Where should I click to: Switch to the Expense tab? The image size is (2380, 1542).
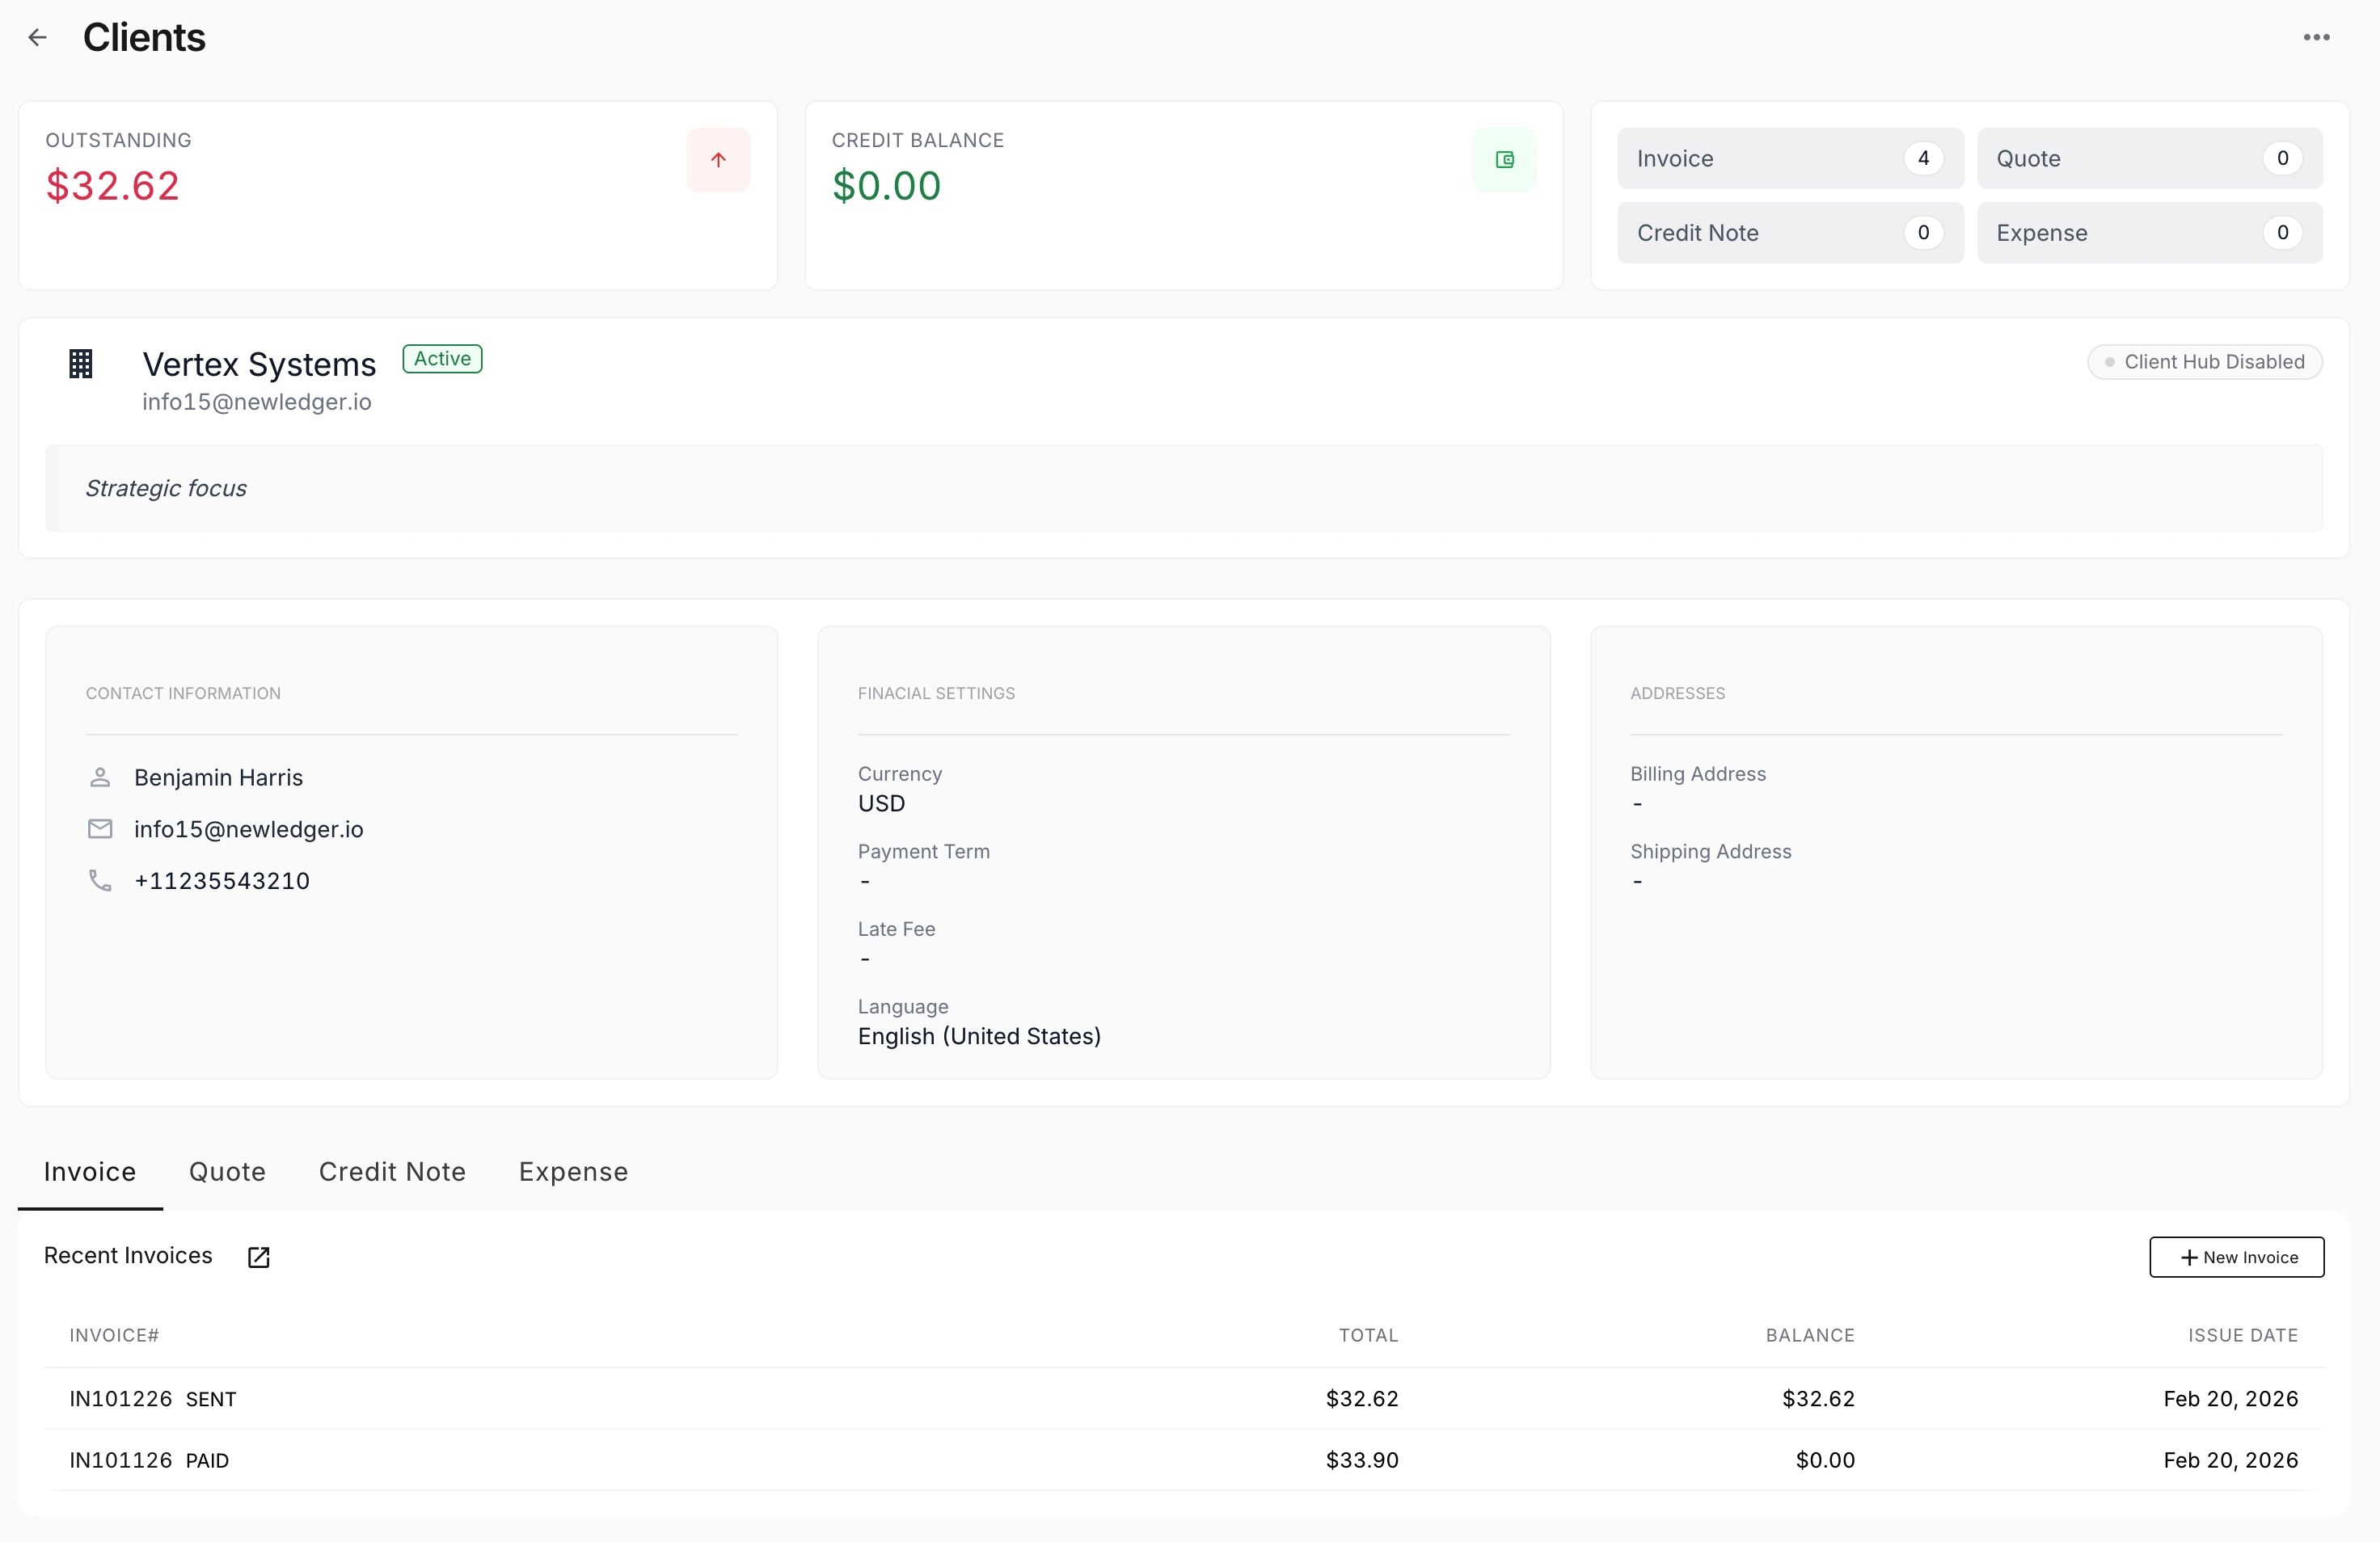tap(572, 1171)
